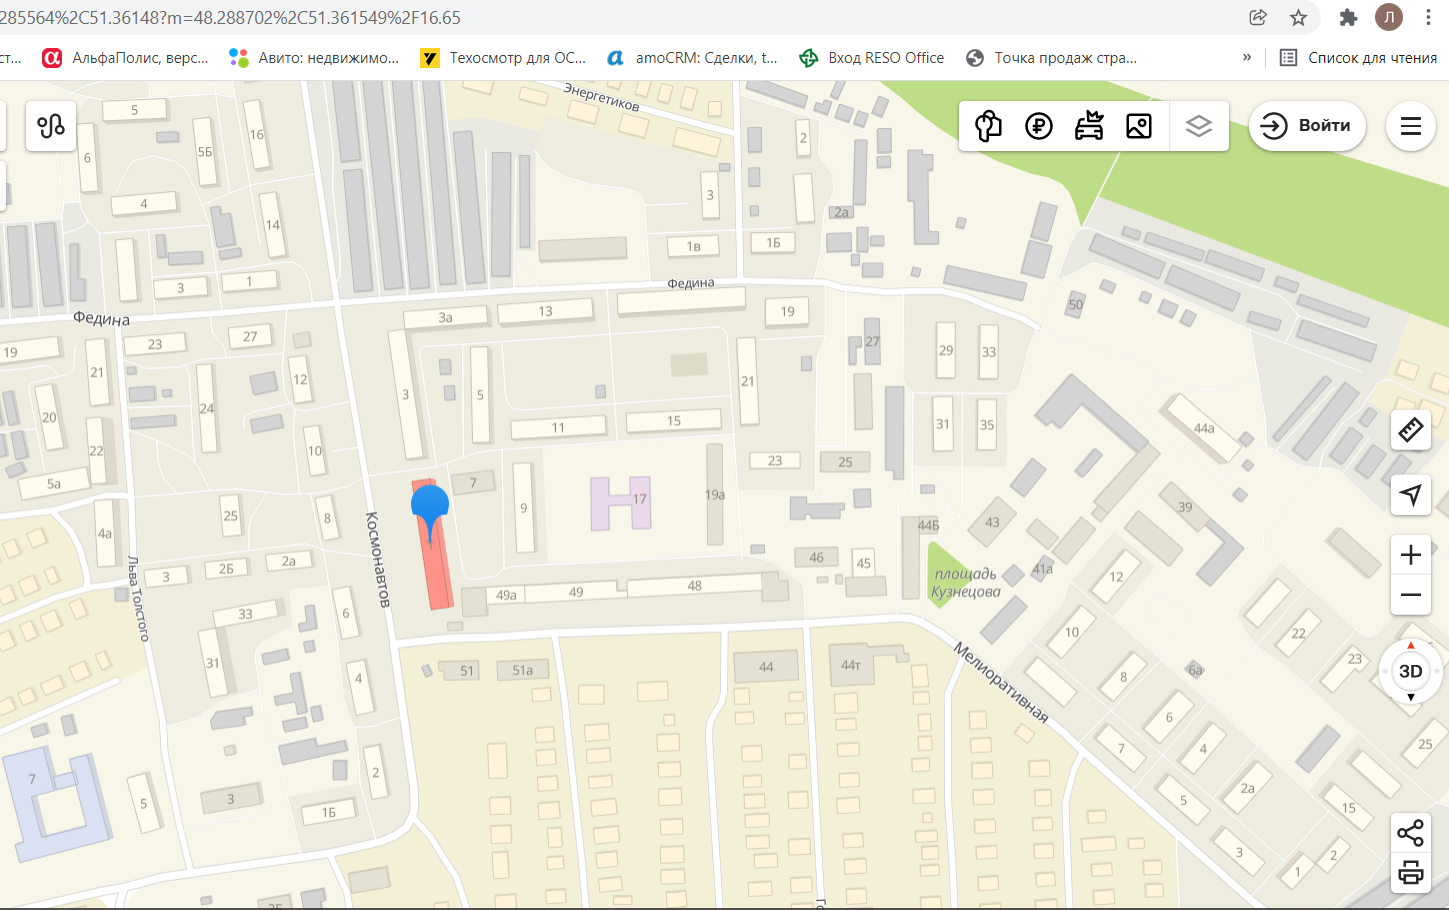The width and height of the screenshot is (1449, 910).
Task: Open browser extensions puzzle icon
Action: point(1348,18)
